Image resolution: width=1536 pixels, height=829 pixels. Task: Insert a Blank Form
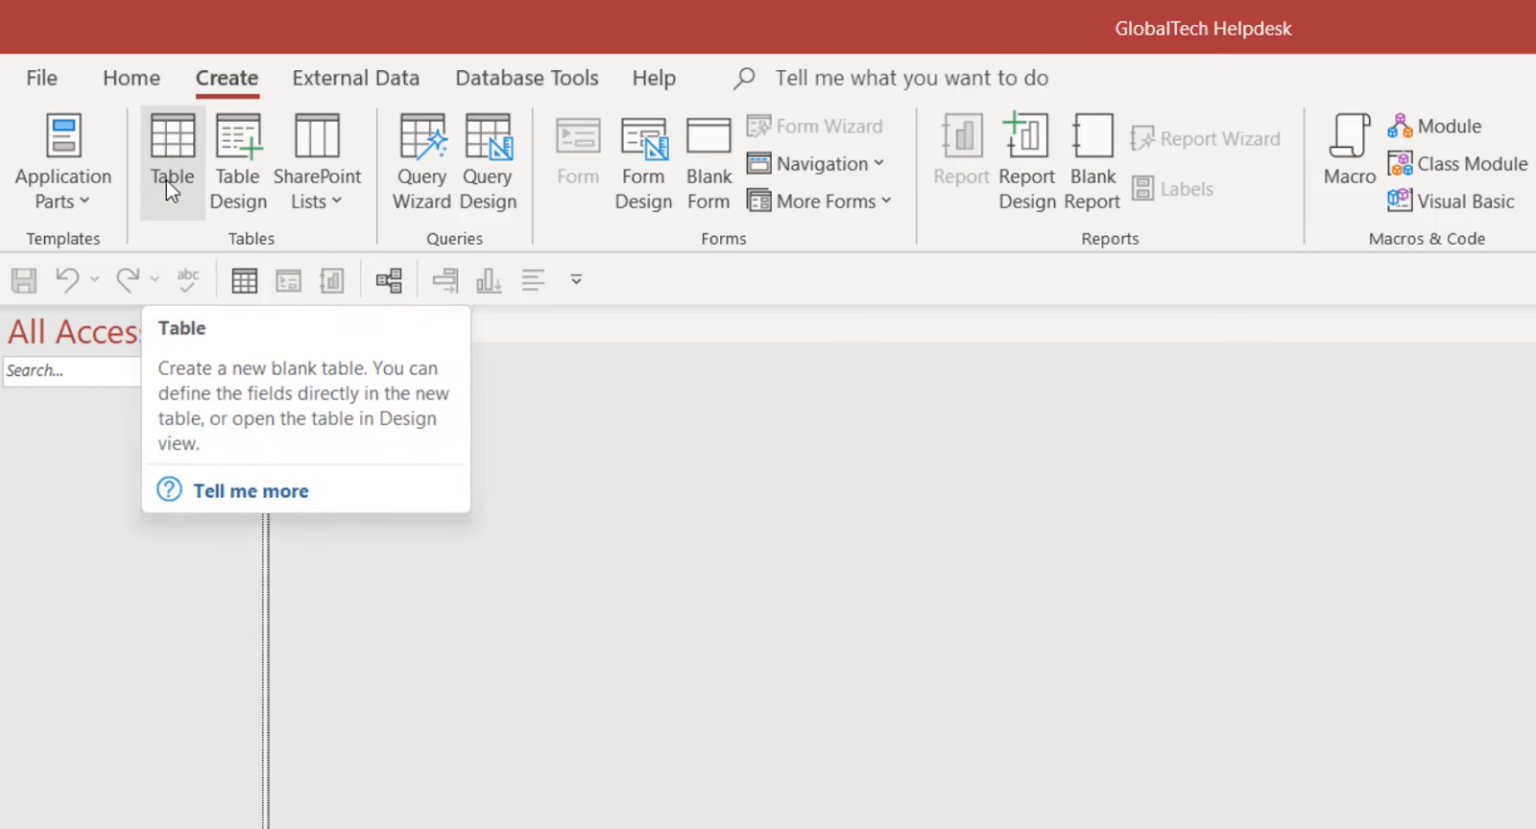708,160
